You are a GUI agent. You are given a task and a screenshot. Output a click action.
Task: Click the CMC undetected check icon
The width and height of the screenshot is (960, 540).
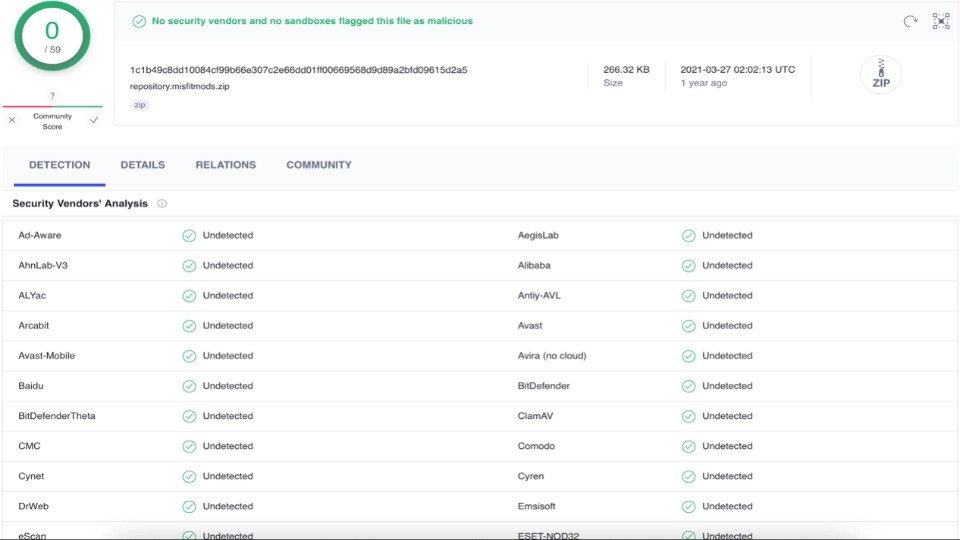(189, 446)
